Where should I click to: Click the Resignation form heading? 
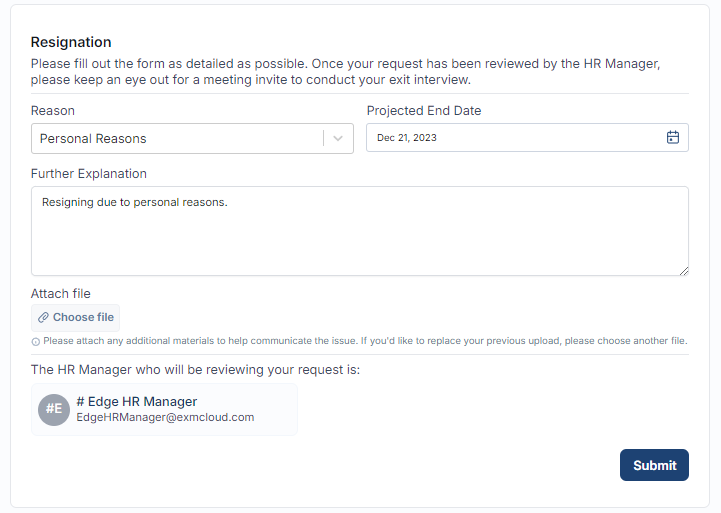(71, 42)
